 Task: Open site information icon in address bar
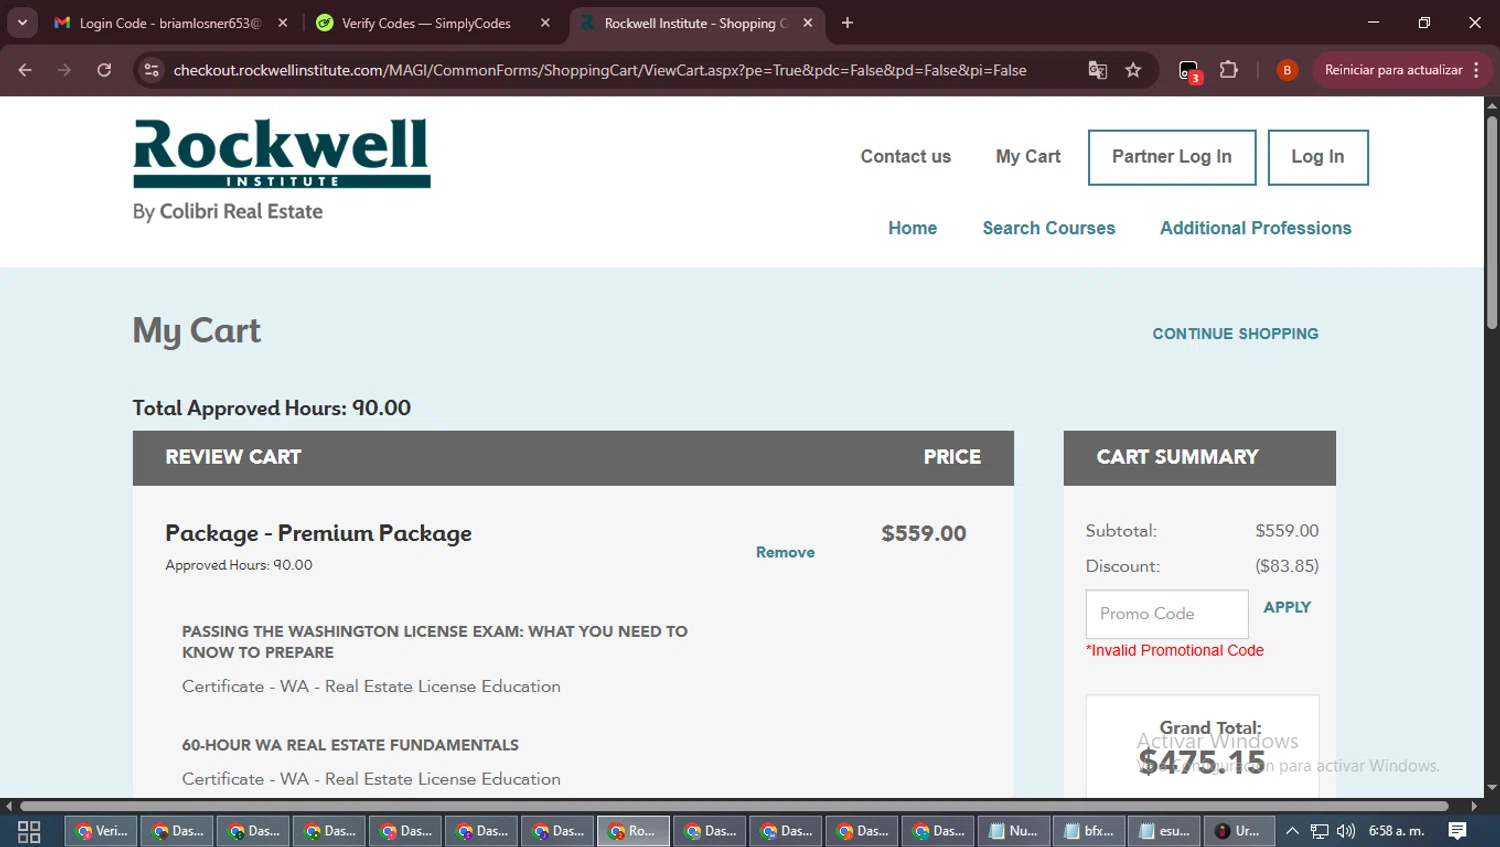coord(151,70)
